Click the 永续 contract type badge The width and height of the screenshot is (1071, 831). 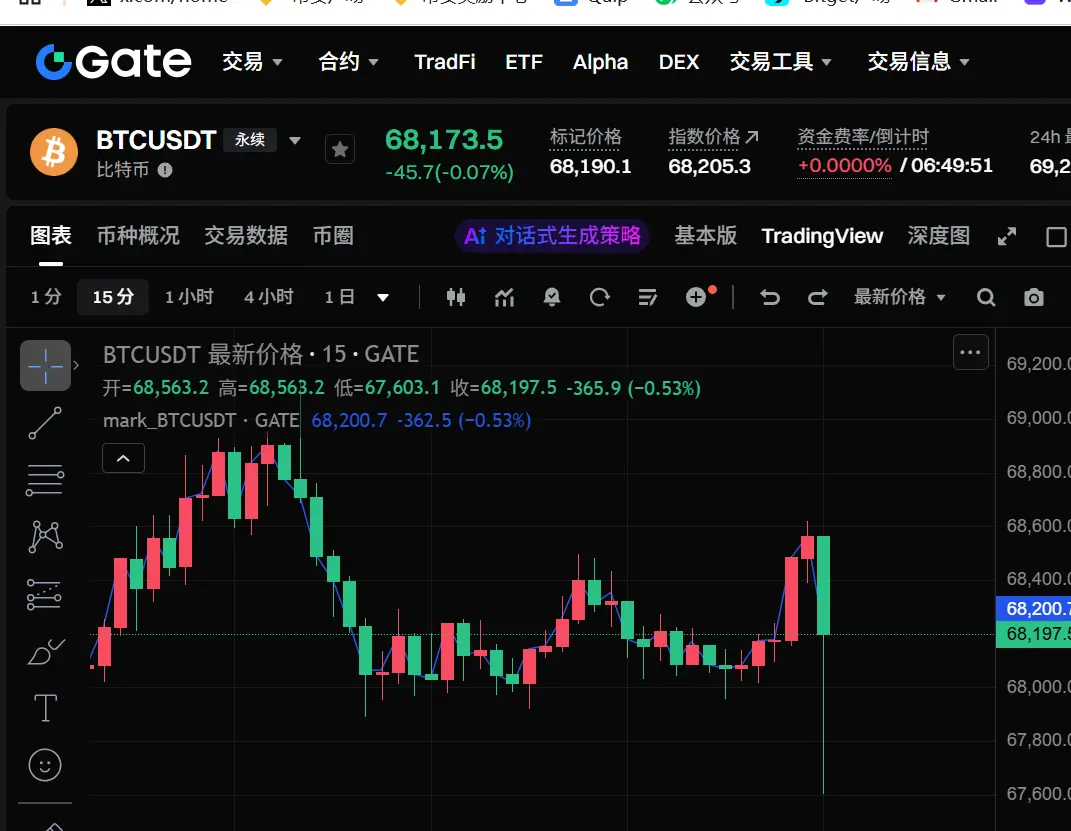coord(250,140)
